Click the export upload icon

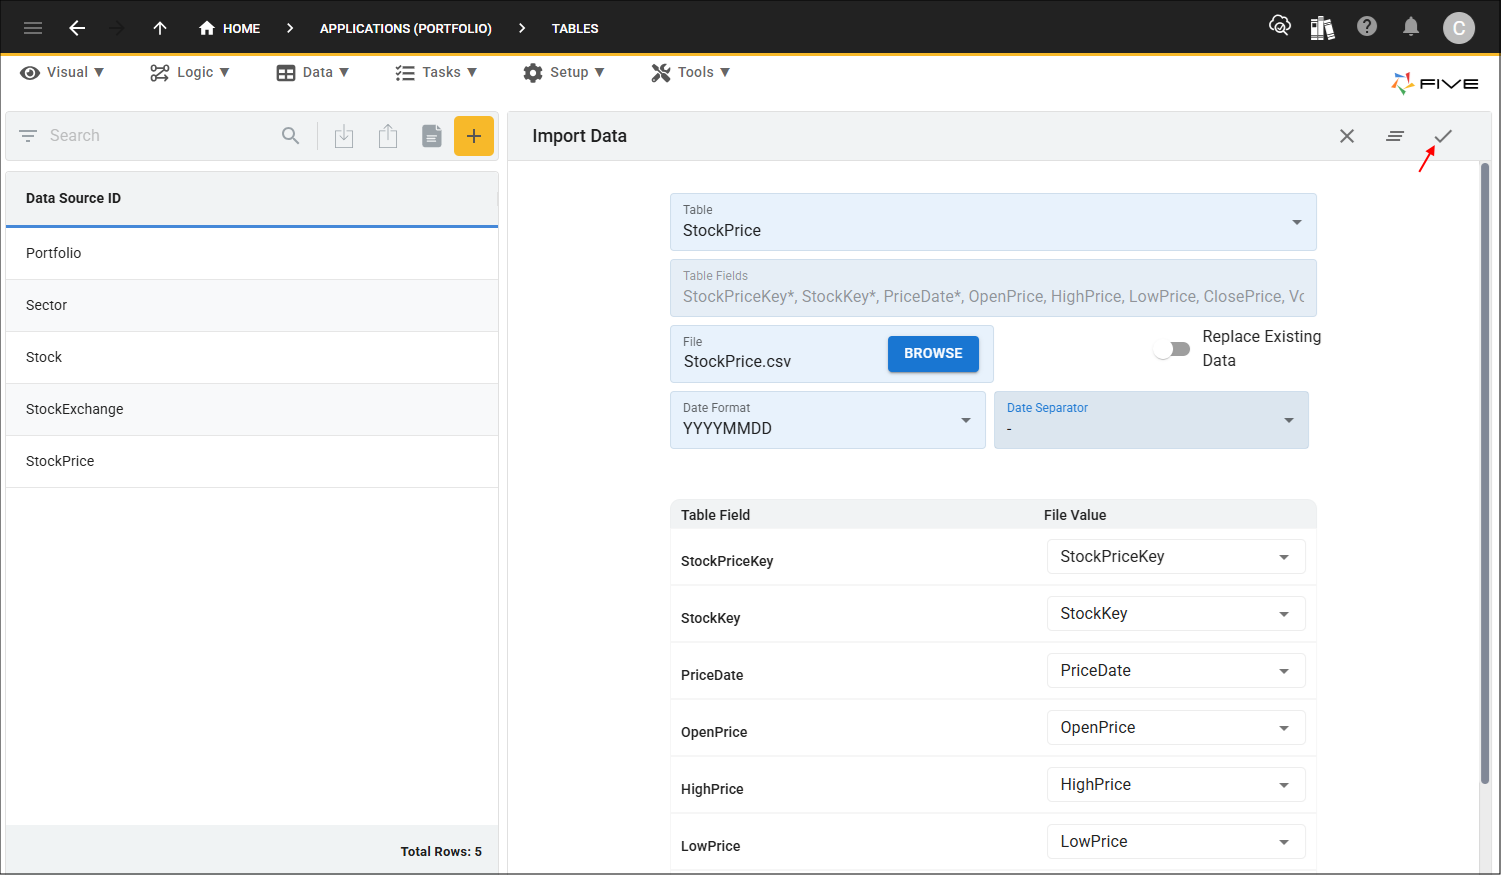click(388, 136)
